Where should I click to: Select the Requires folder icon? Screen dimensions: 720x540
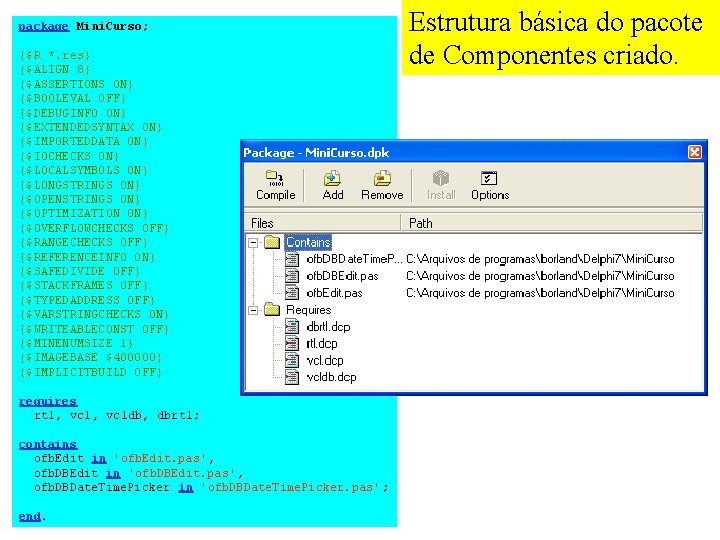click(272, 310)
